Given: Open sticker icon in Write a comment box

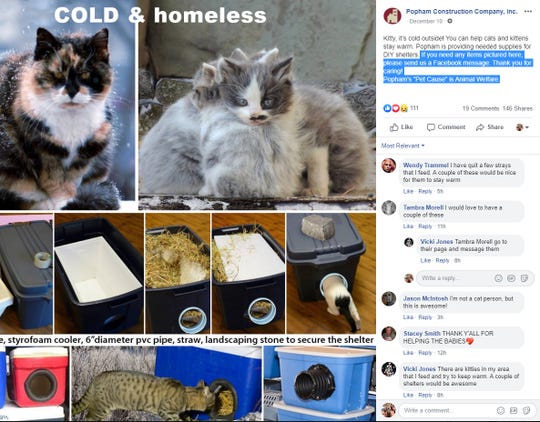Looking at the screenshot, I should (526, 410).
